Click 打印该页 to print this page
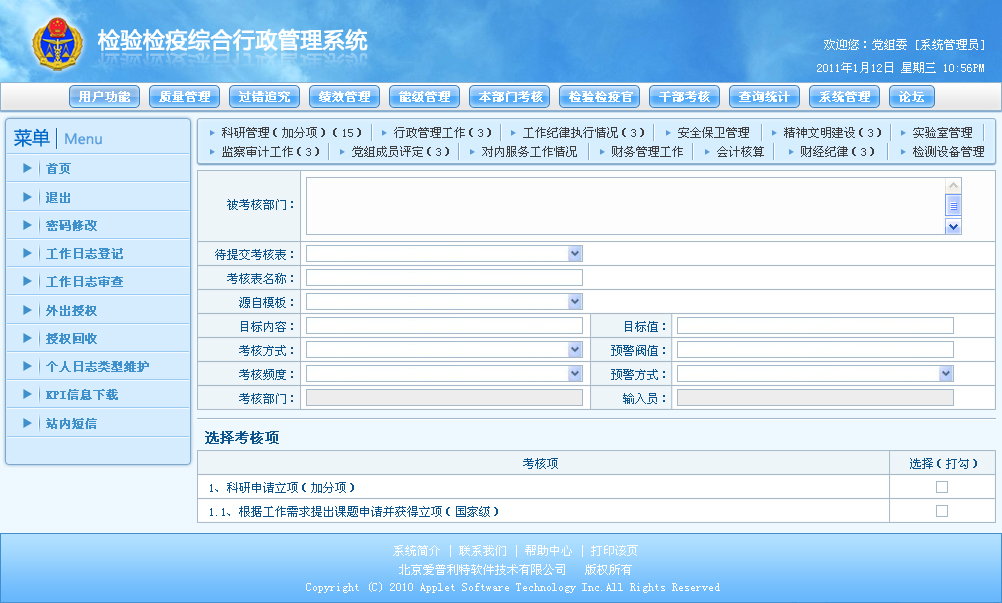This screenshot has width=1002, height=603. [616, 549]
